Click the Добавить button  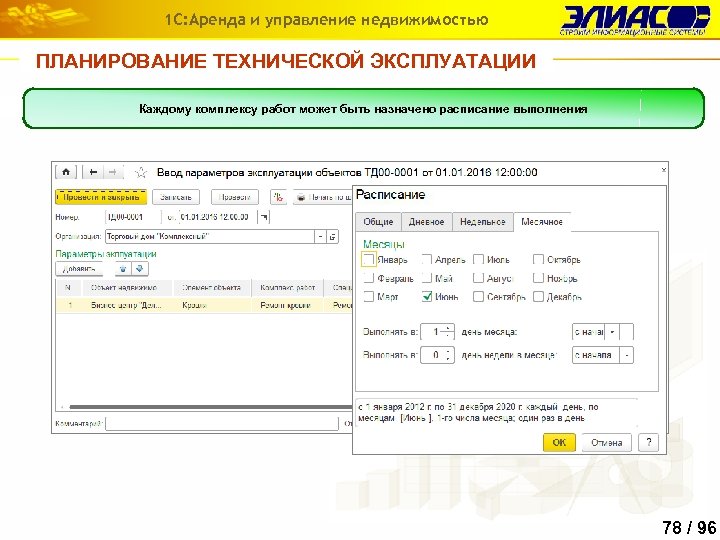pos(79,269)
